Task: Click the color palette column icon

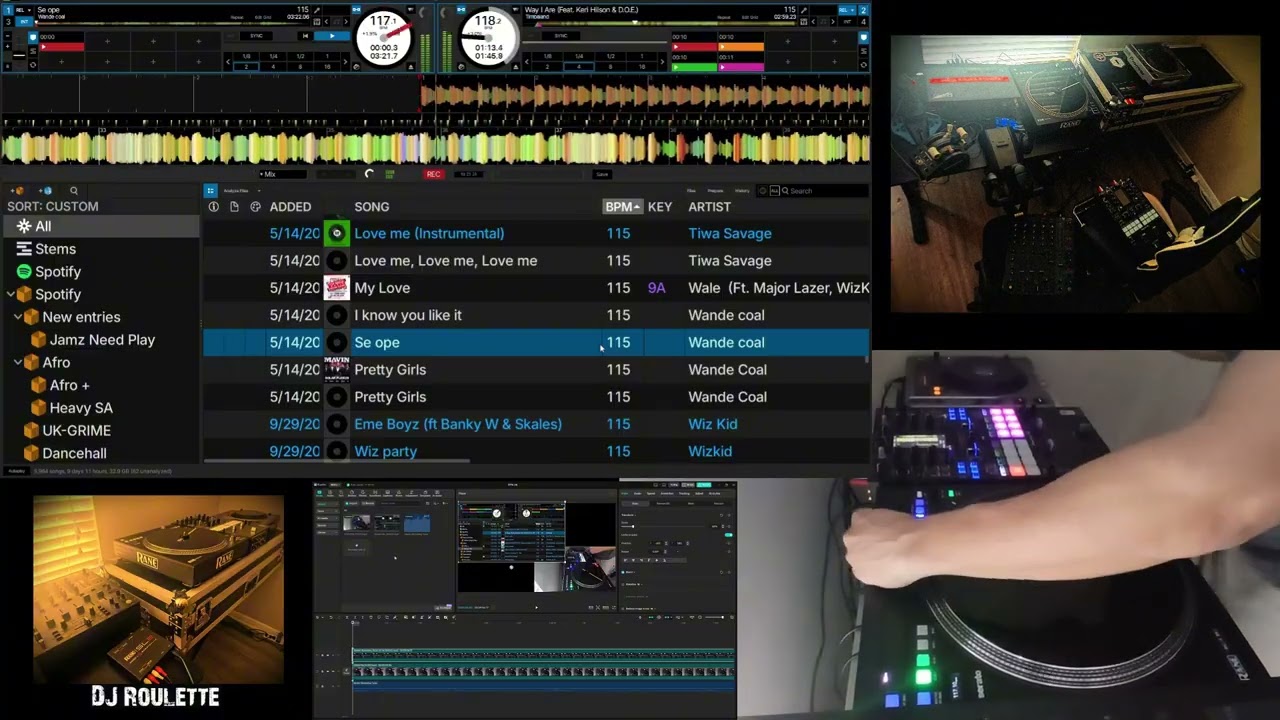Action: click(x=255, y=207)
